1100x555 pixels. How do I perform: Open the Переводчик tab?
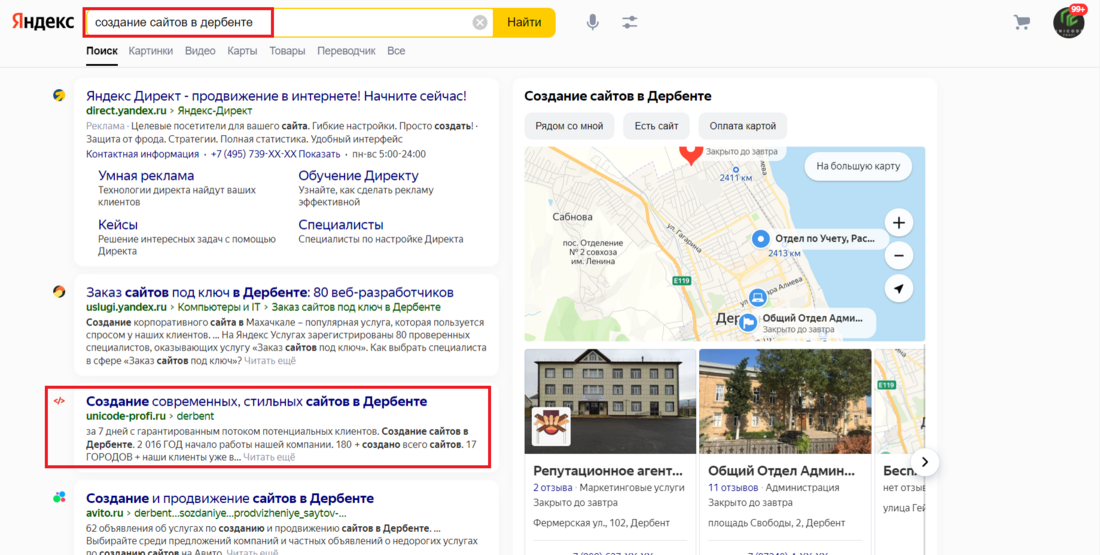[x=346, y=51]
